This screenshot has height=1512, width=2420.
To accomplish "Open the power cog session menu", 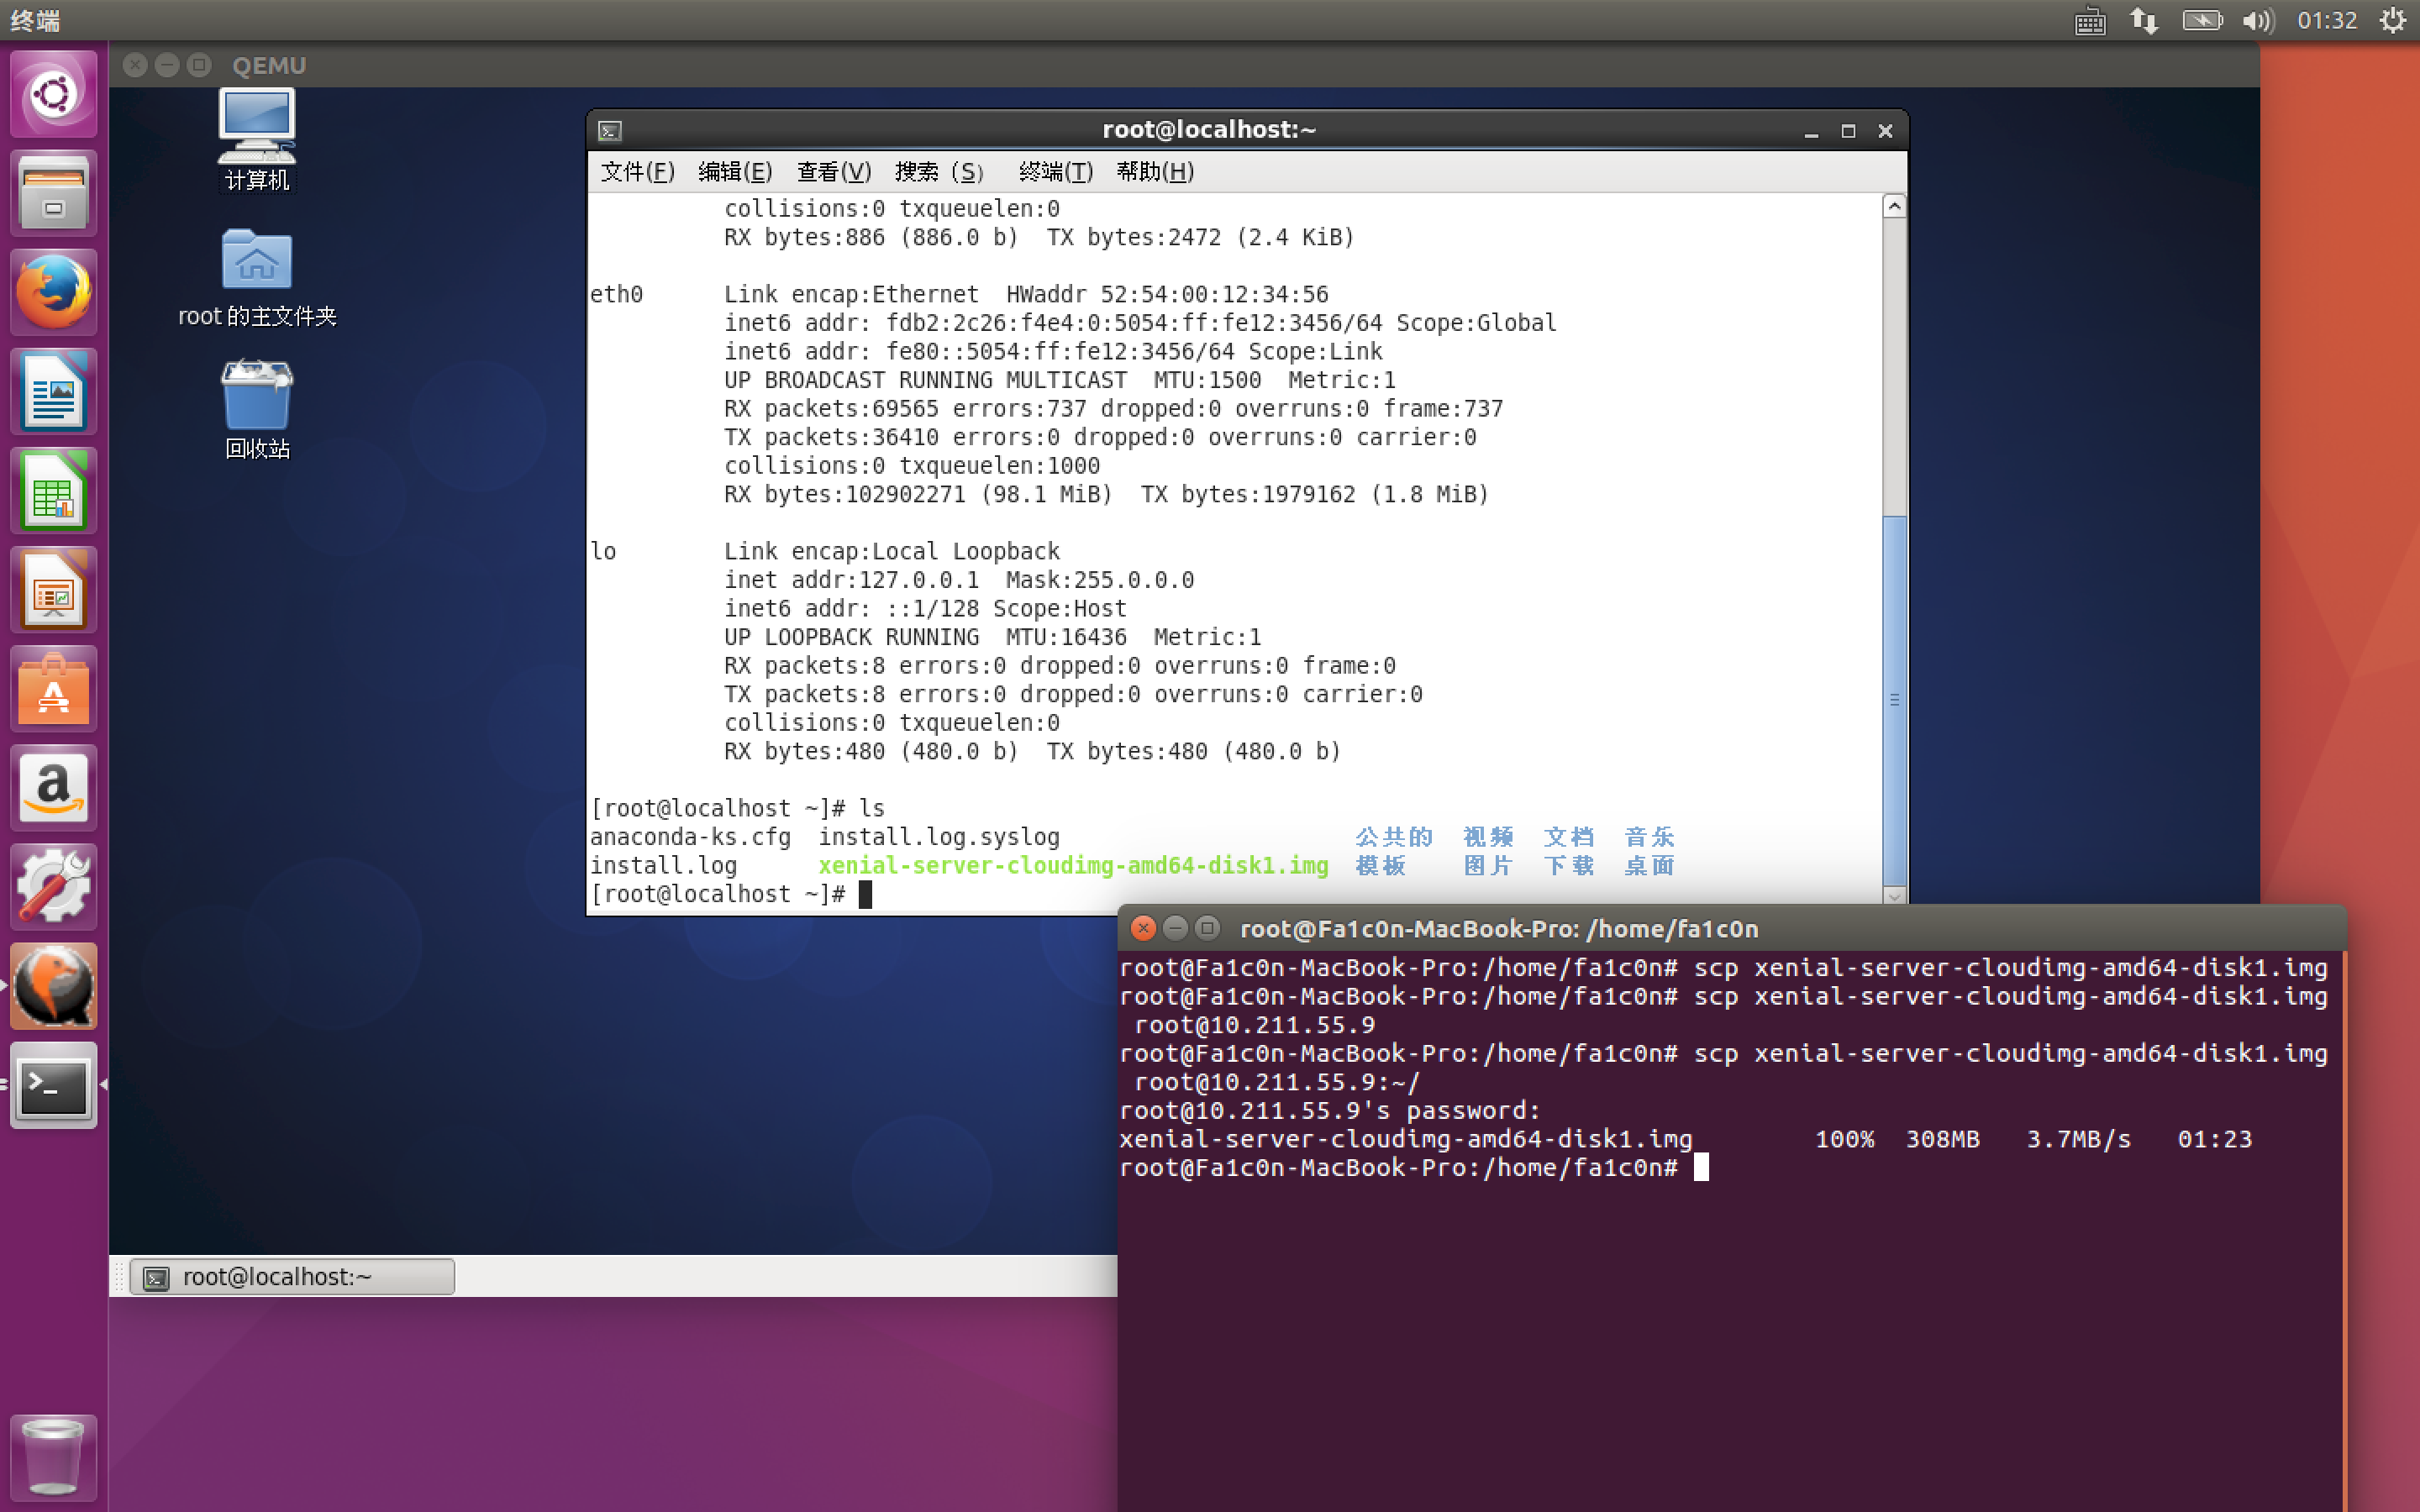I will pos(2392,21).
